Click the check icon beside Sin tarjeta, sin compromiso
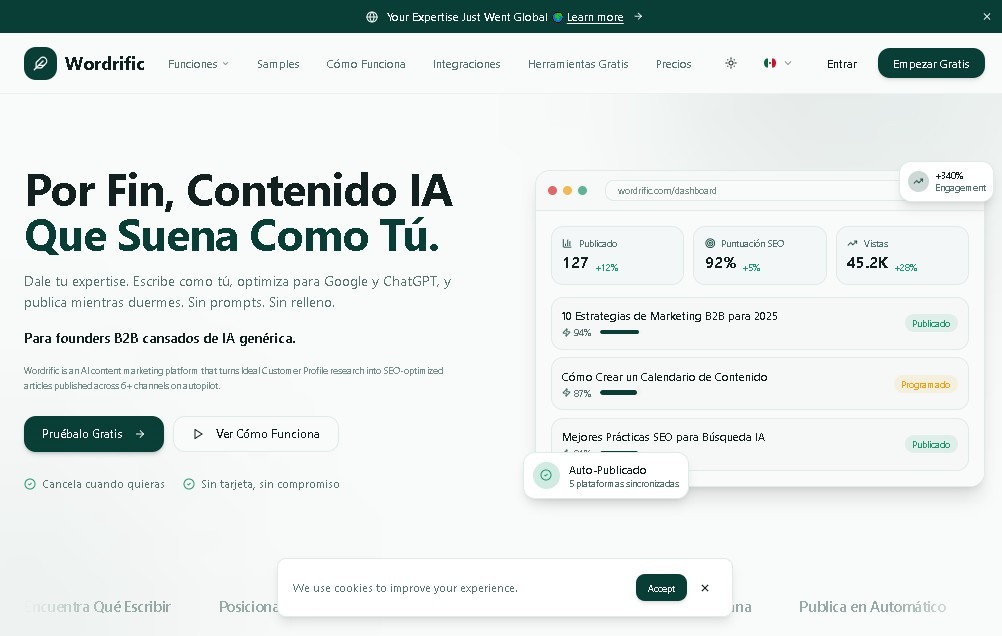Viewport: 1002px width, 636px height. coord(189,484)
